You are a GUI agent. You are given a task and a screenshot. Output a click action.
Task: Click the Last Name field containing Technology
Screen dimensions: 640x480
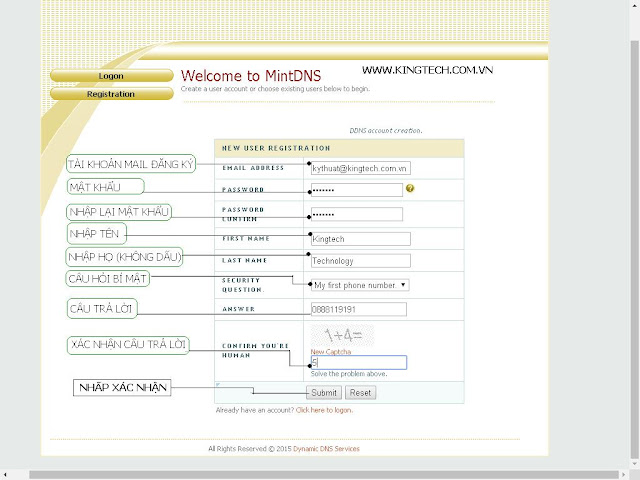click(x=360, y=261)
